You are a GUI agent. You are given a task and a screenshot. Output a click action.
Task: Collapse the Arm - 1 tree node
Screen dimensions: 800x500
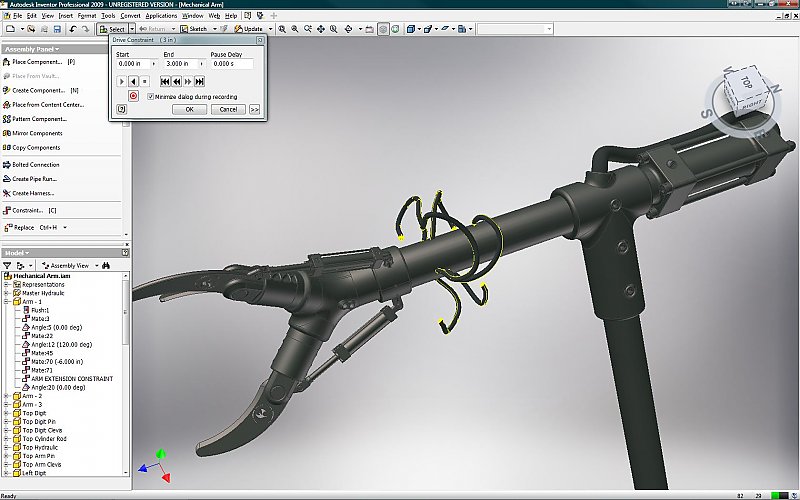point(7,302)
